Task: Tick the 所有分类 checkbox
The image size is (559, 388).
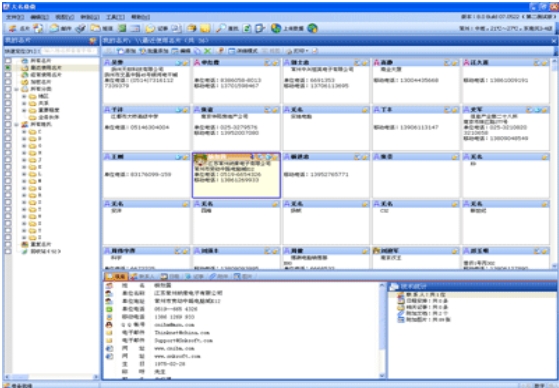Action: (x=8, y=89)
